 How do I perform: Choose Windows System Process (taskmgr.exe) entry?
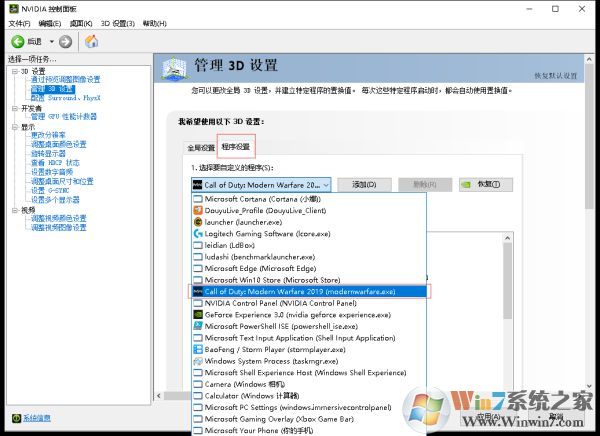tap(309, 361)
